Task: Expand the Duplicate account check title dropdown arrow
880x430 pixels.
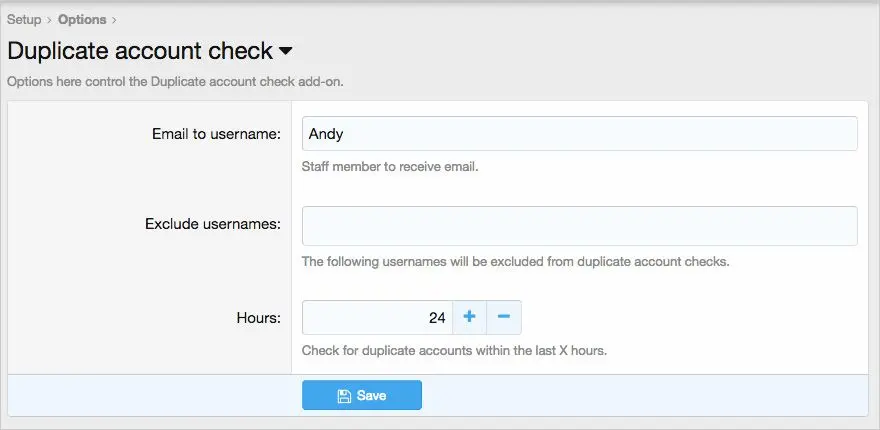Action: 285,51
